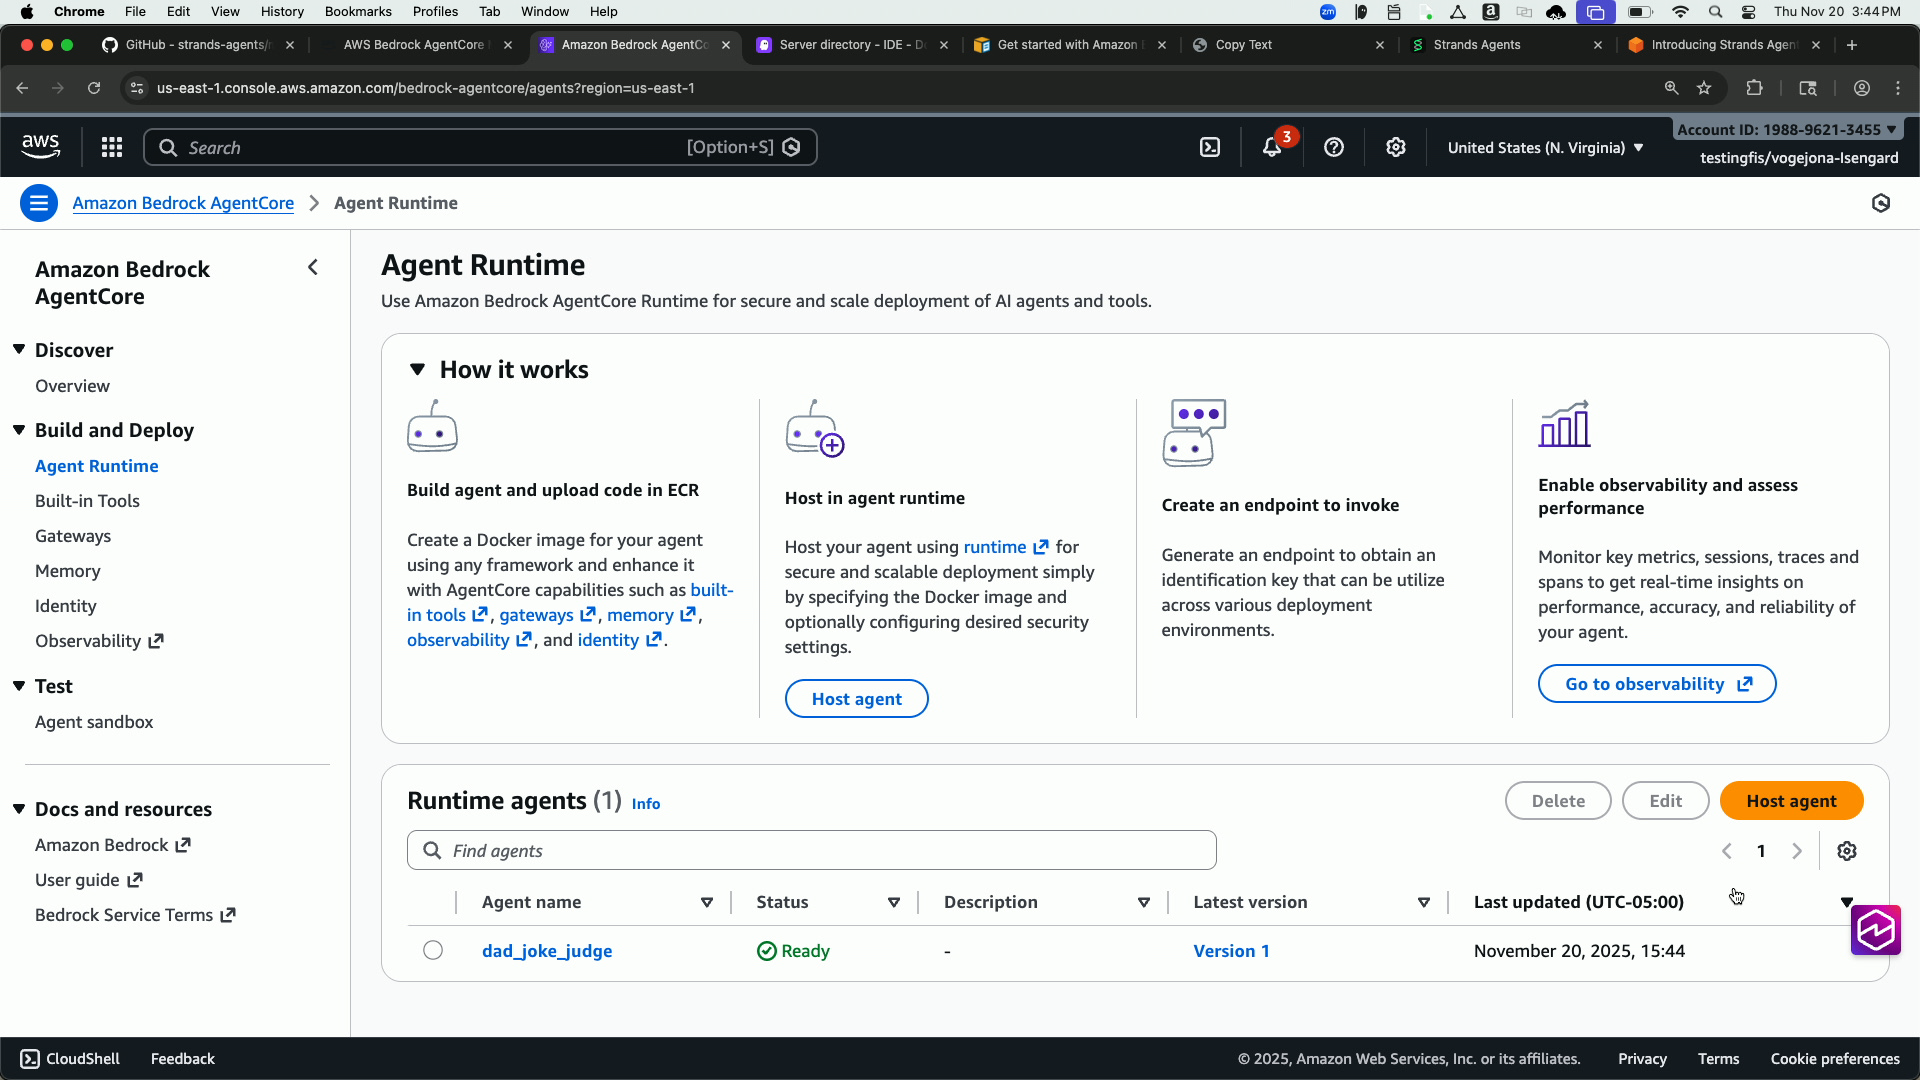Go to previous page of runtime agents
The width and height of the screenshot is (1920, 1080).
coord(1726,851)
